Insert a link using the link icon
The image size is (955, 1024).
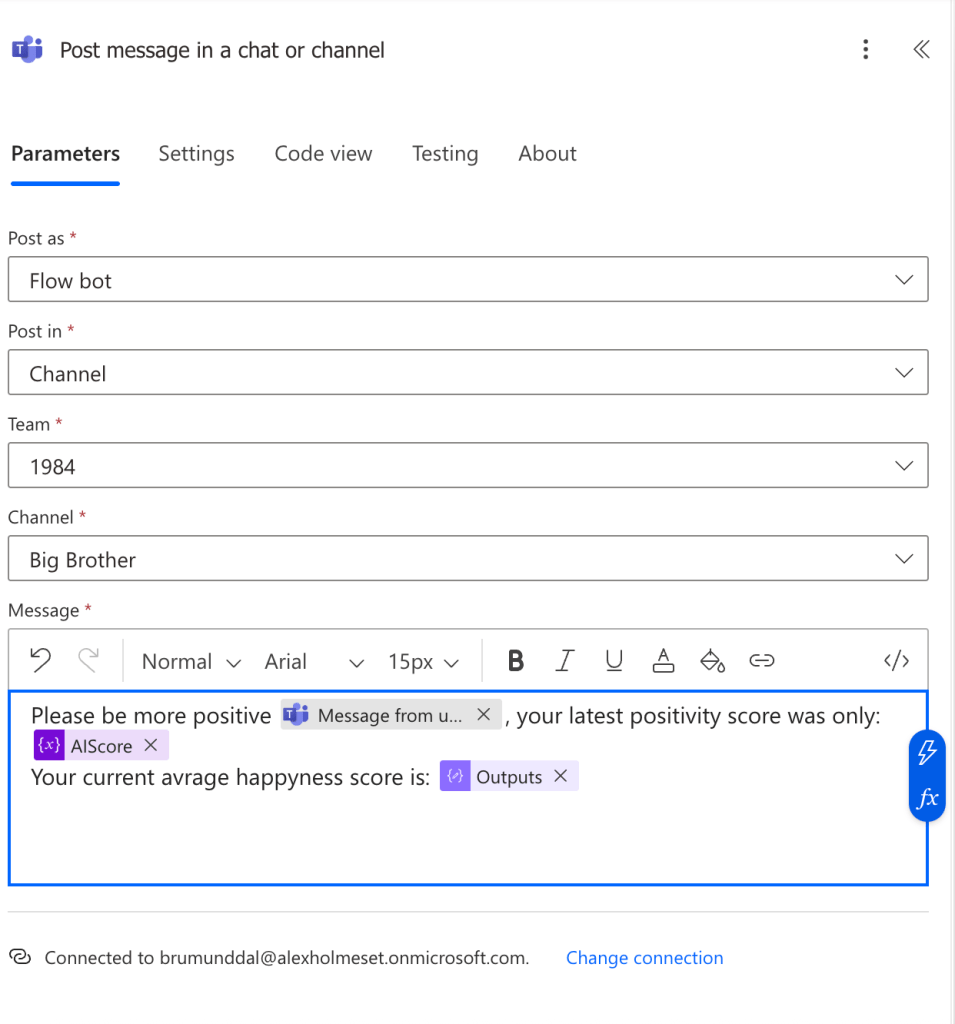pyautogui.click(x=762, y=661)
